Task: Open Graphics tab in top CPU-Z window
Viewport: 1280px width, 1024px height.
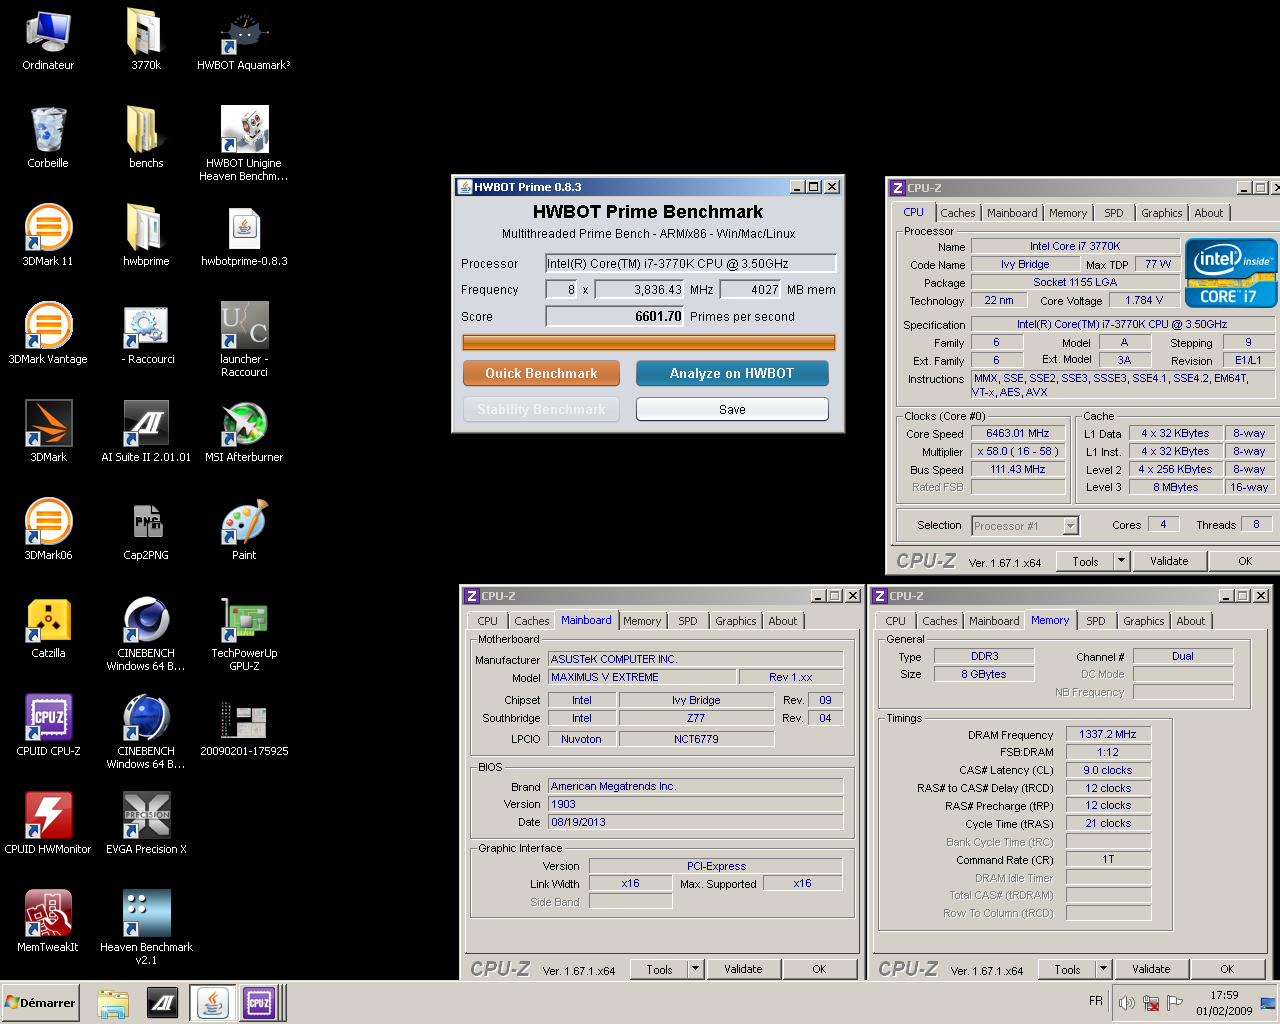Action: [1161, 213]
